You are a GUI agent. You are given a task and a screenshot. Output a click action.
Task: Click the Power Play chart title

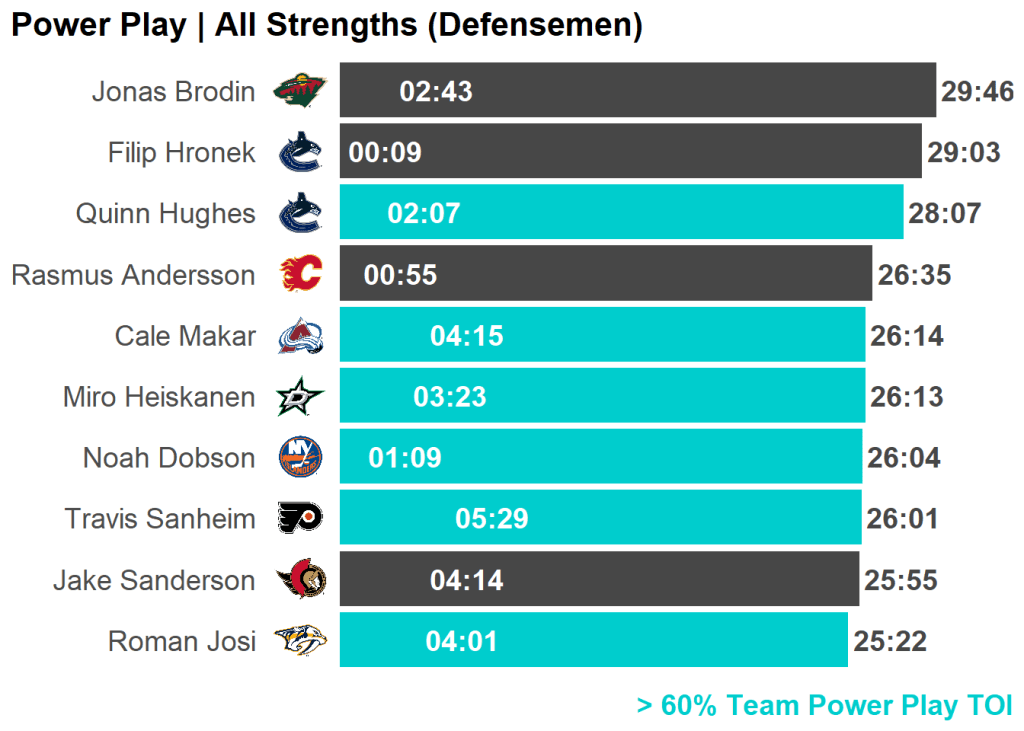[326, 25]
